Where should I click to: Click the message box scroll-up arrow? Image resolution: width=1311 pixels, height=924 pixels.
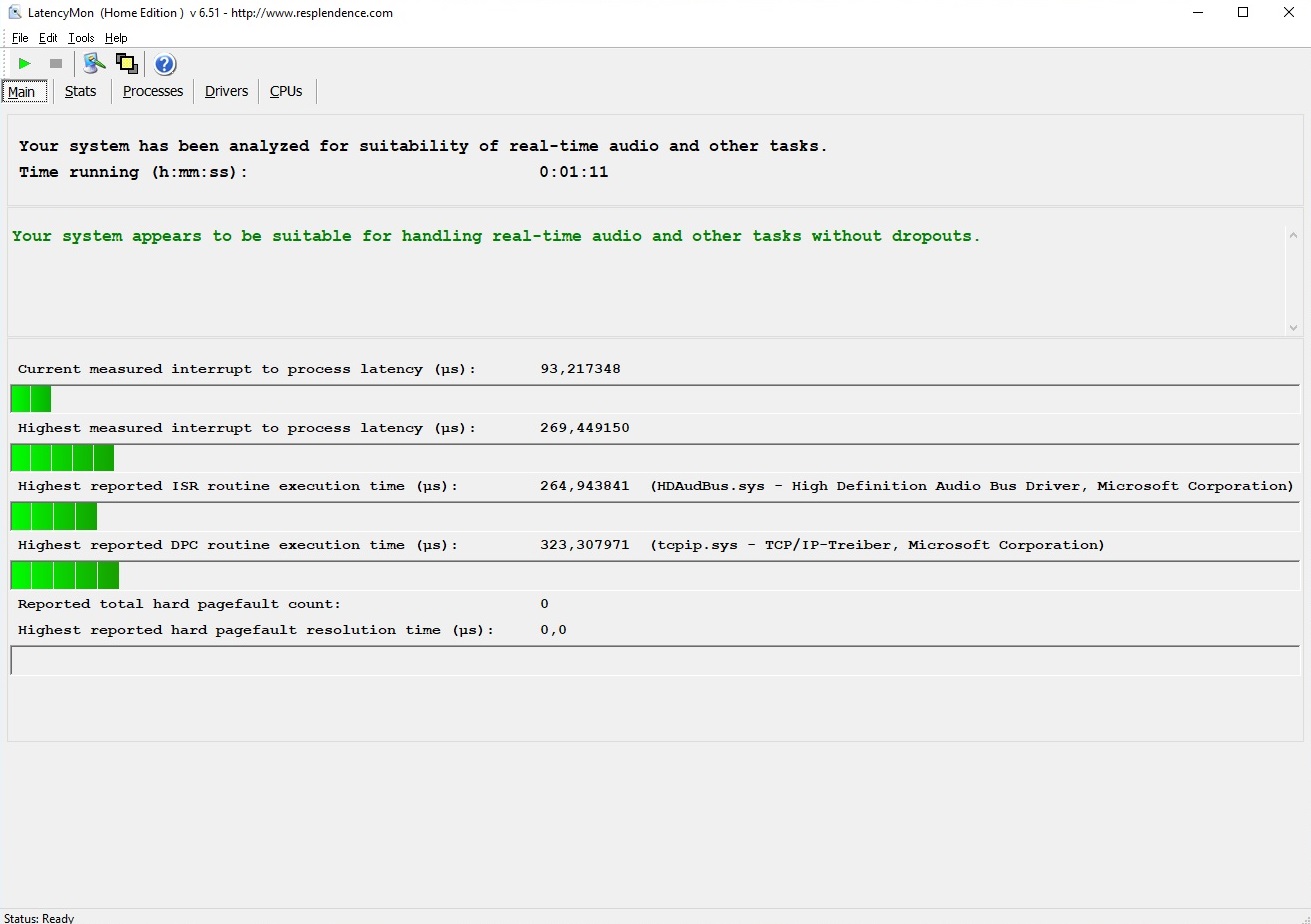pos(1293,236)
